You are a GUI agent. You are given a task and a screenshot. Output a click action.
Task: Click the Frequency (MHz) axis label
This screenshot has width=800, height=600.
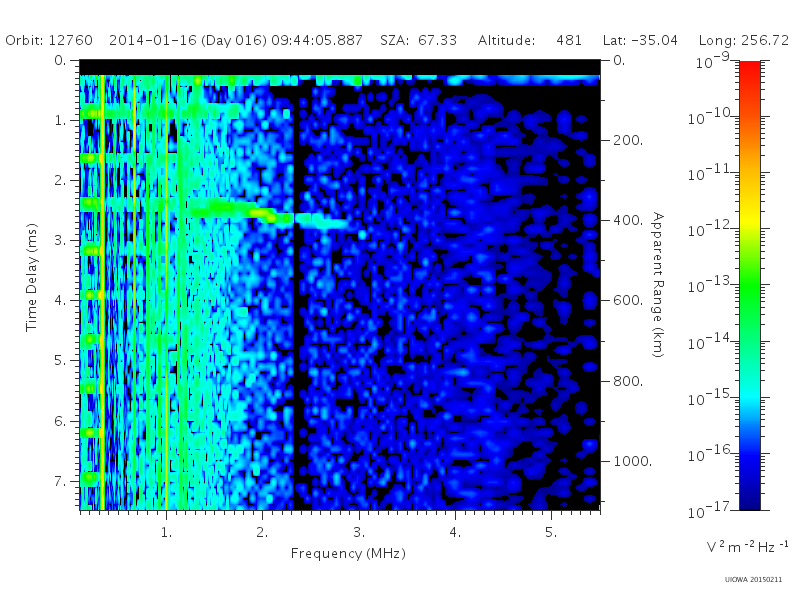[x=348, y=554]
